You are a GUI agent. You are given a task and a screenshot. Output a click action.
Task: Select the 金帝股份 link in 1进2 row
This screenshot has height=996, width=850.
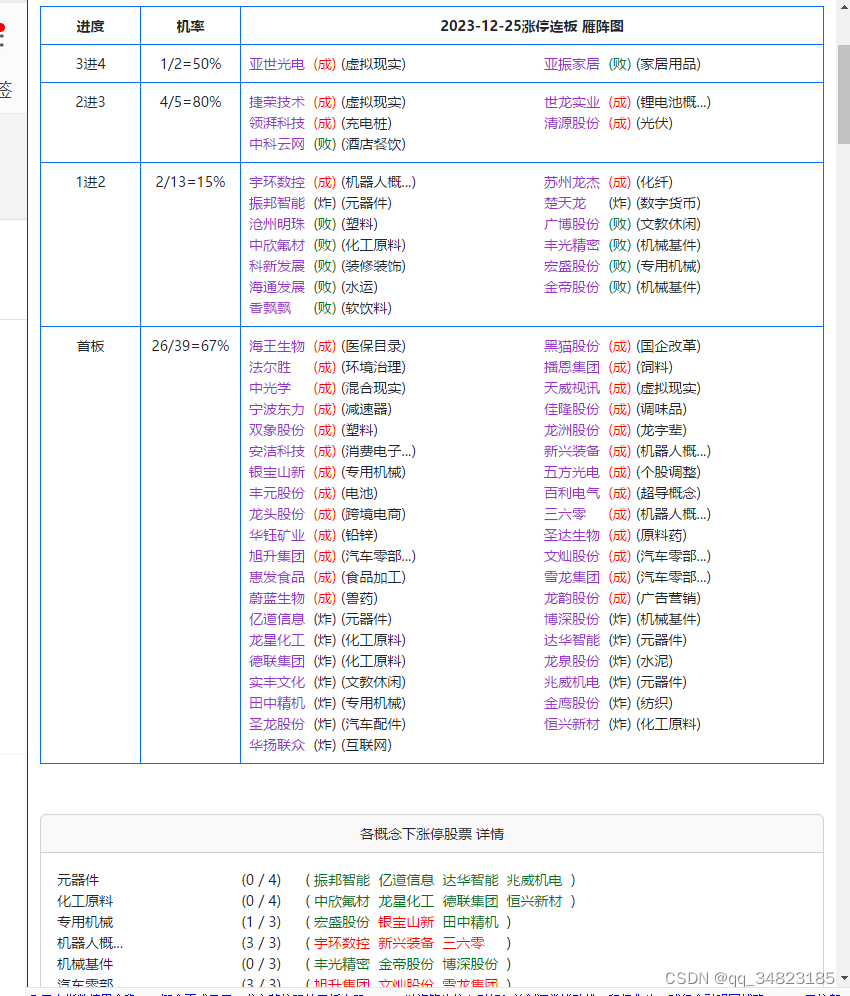point(571,287)
